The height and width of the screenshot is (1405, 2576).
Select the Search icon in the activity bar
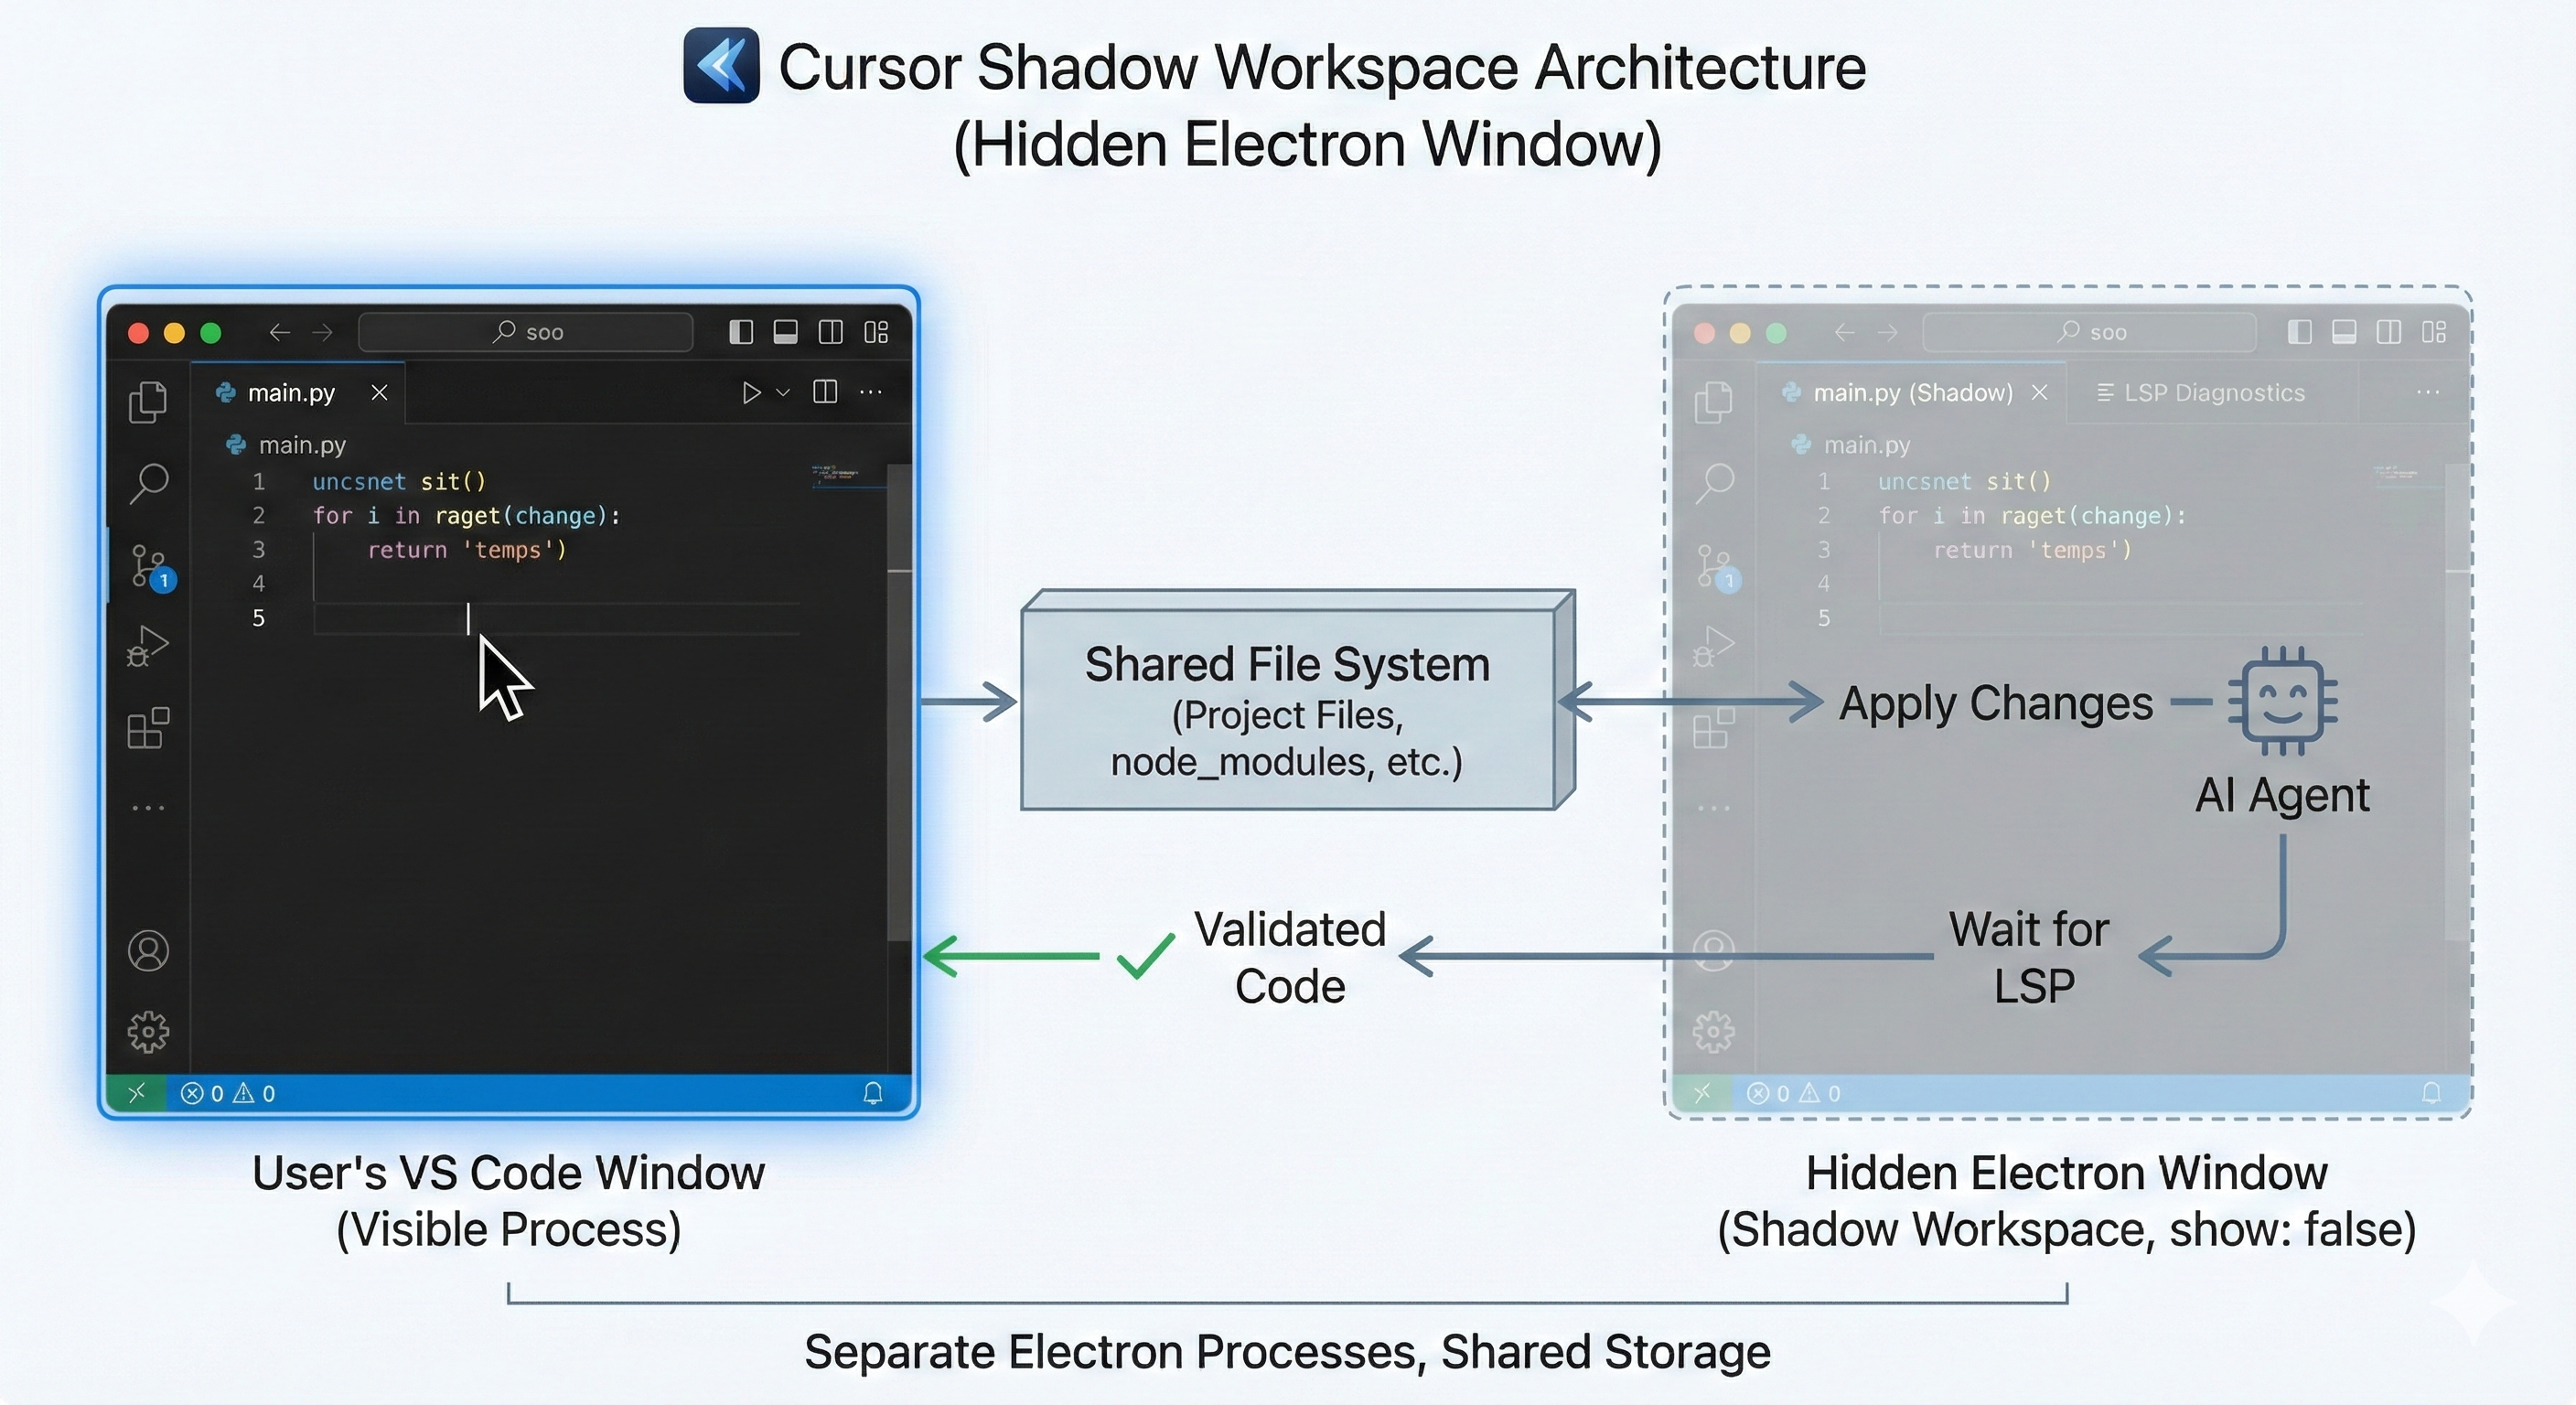tap(148, 483)
